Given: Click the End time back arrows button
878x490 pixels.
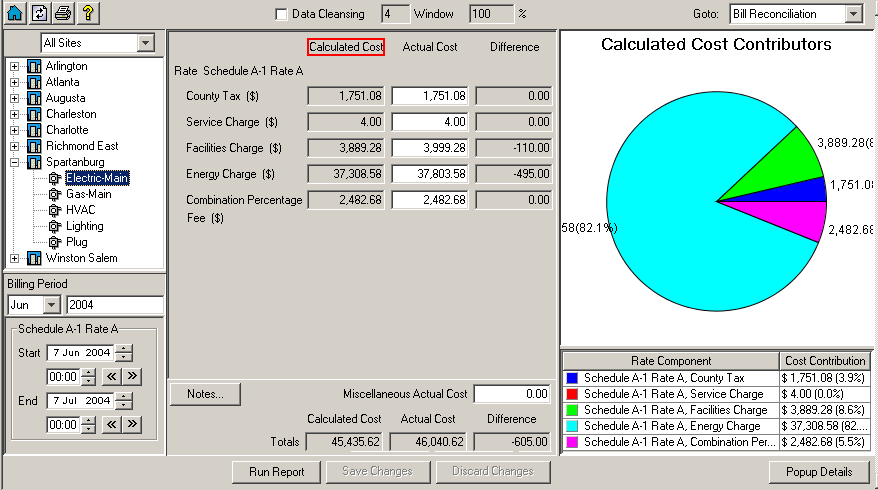Looking at the screenshot, I should click(x=112, y=425).
